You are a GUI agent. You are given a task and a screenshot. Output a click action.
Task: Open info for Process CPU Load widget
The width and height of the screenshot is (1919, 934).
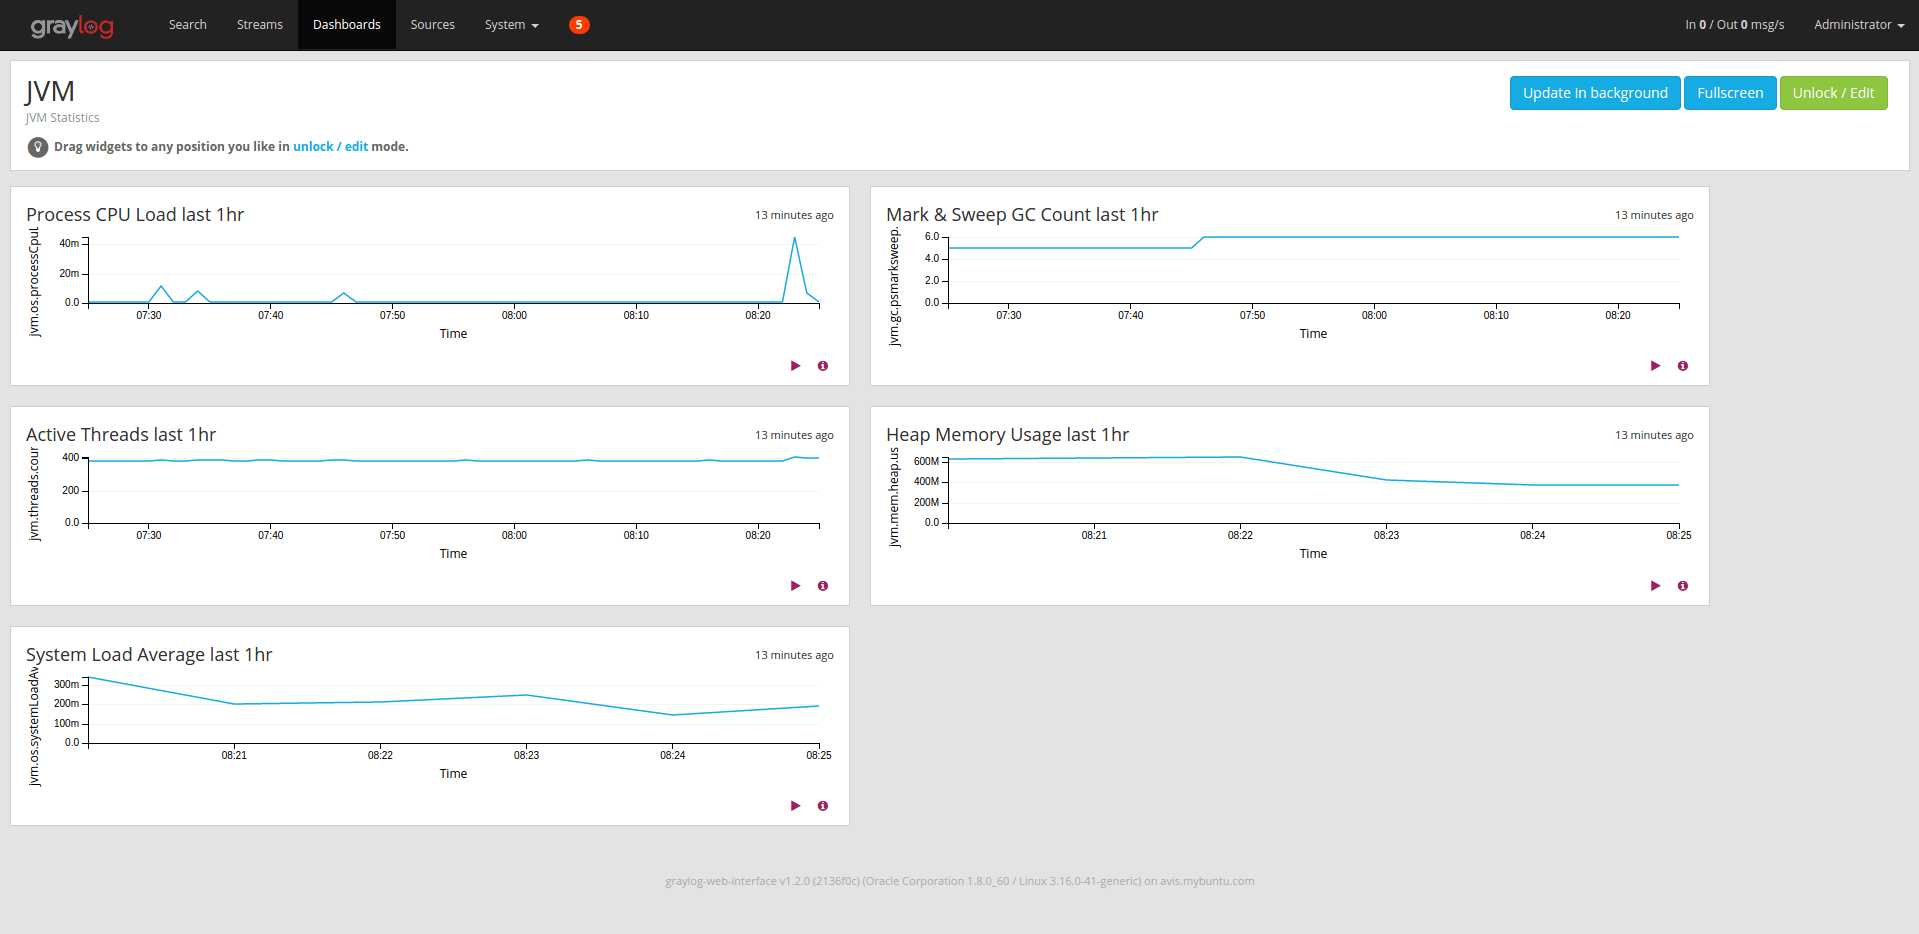pyautogui.click(x=823, y=365)
